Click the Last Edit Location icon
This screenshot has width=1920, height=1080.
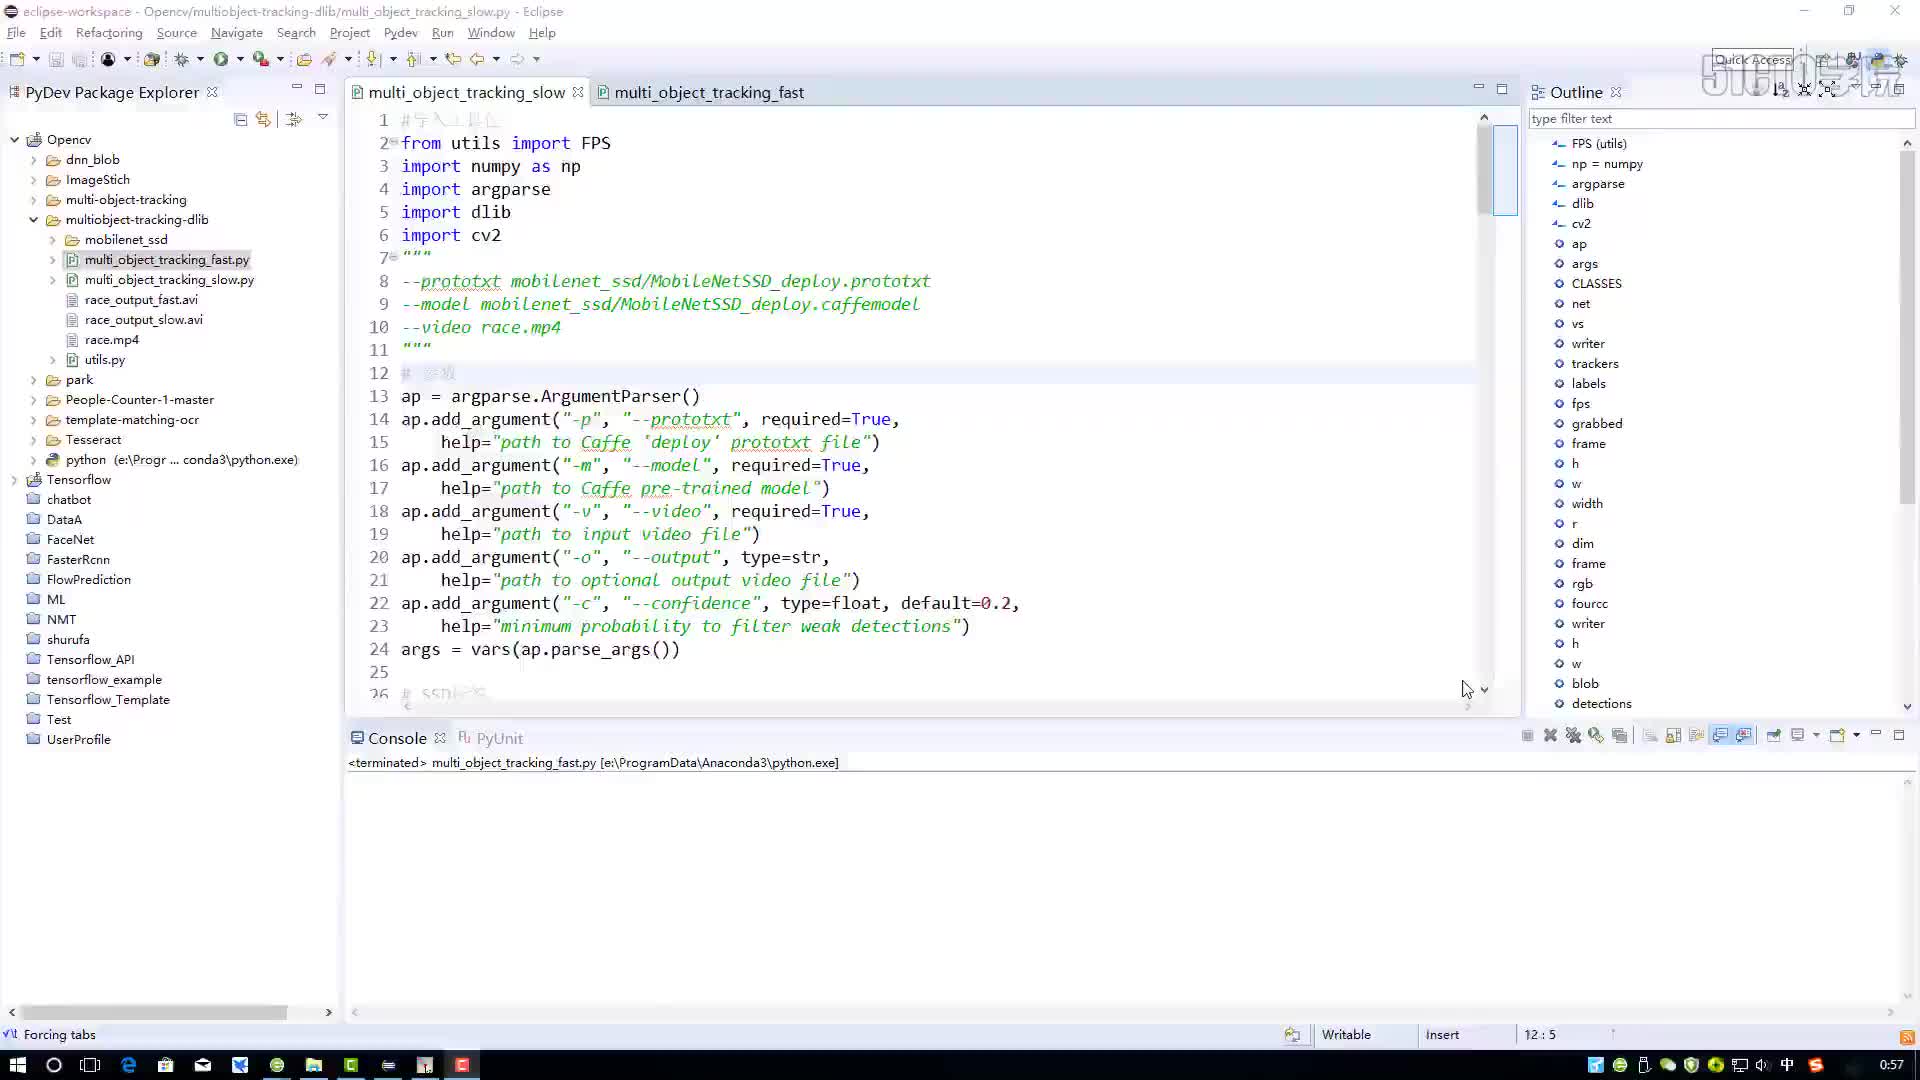point(453,59)
